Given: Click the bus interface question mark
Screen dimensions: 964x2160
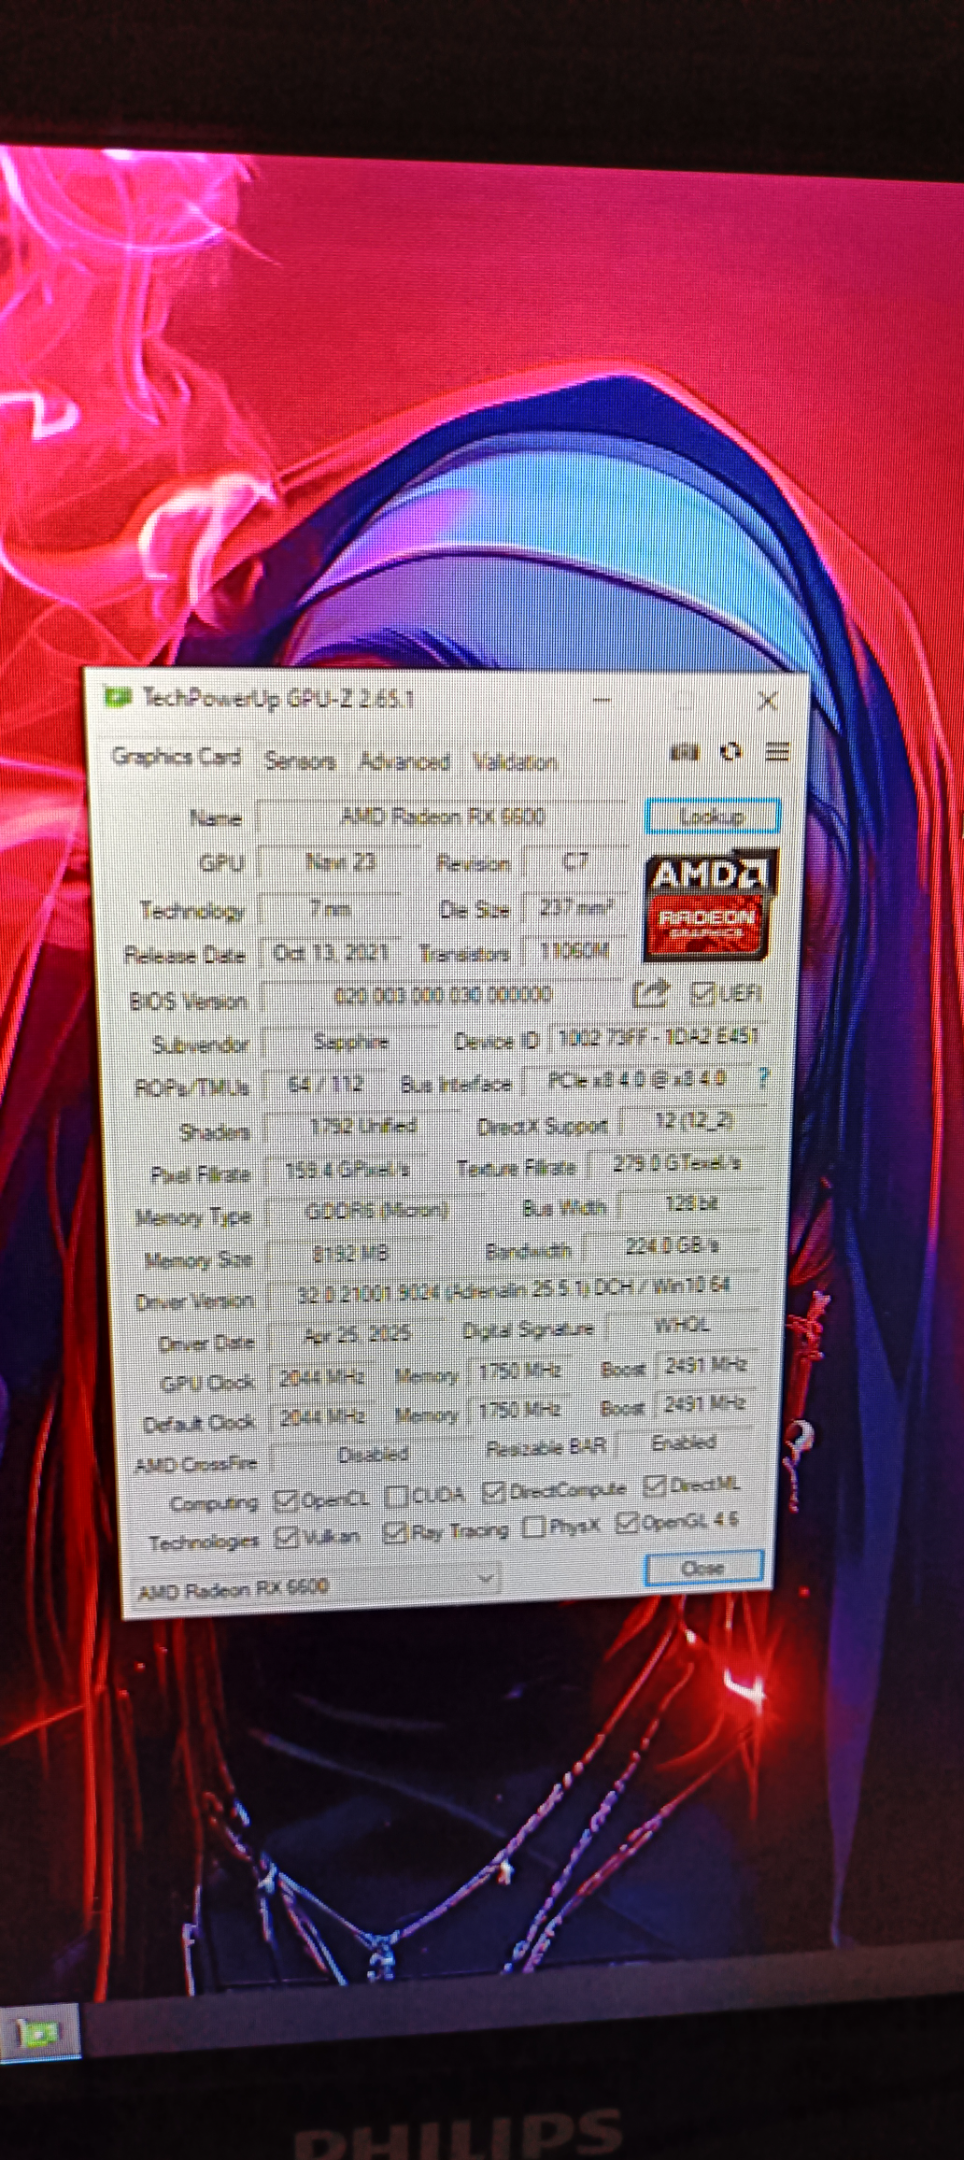Looking at the screenshot, I should coord(763,1077).
